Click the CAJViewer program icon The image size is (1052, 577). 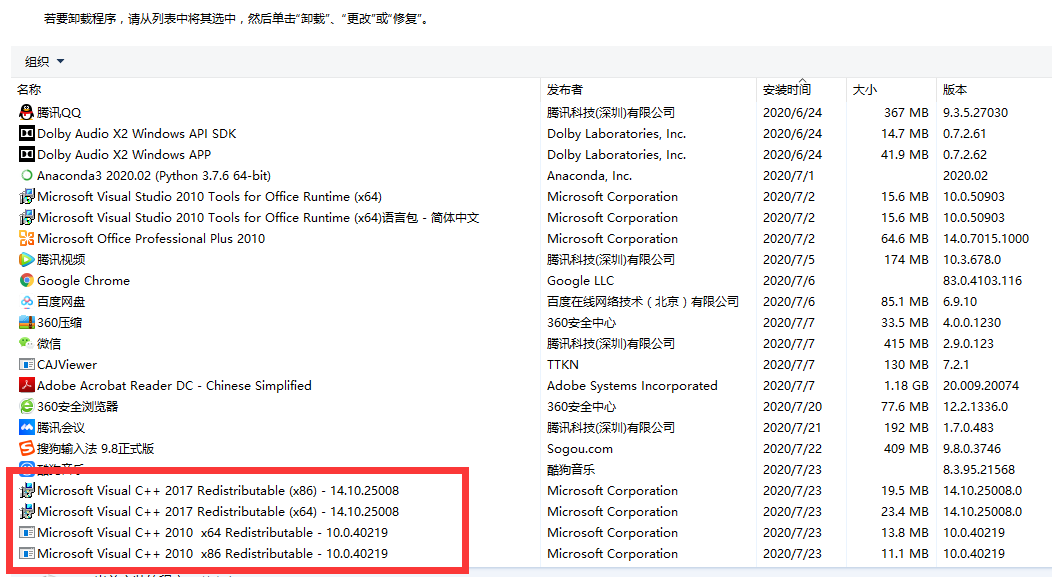27,364
